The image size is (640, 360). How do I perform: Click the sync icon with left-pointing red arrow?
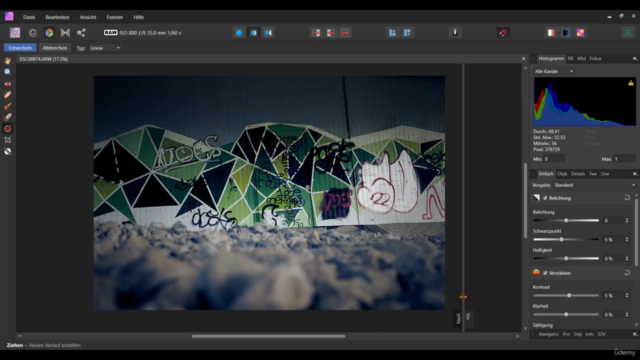pyautogui.click(x=331, y=33)
